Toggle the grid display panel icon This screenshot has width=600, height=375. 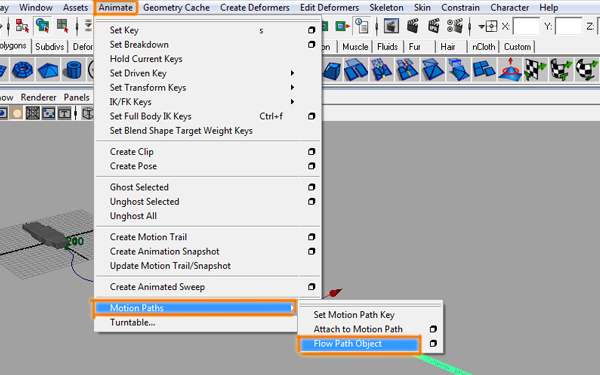33,113
